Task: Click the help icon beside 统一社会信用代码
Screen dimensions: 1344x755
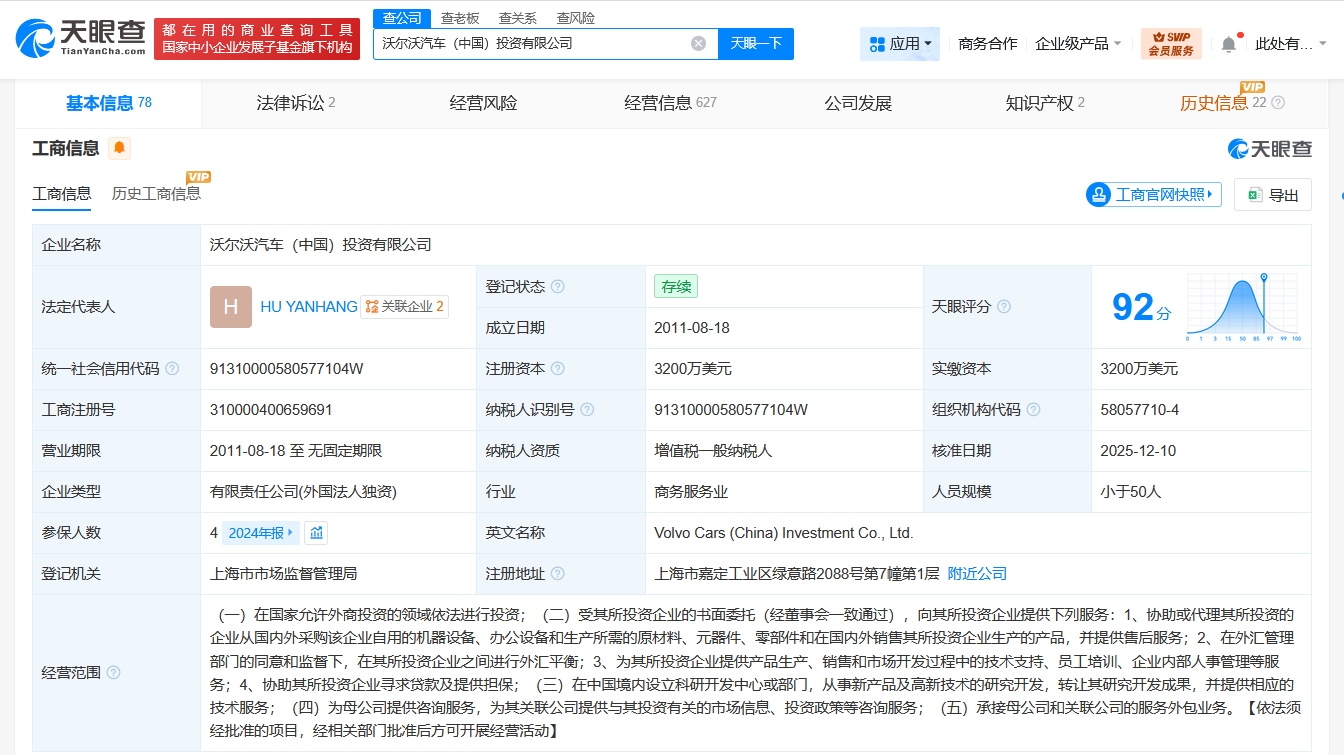Action: [172, 369]
